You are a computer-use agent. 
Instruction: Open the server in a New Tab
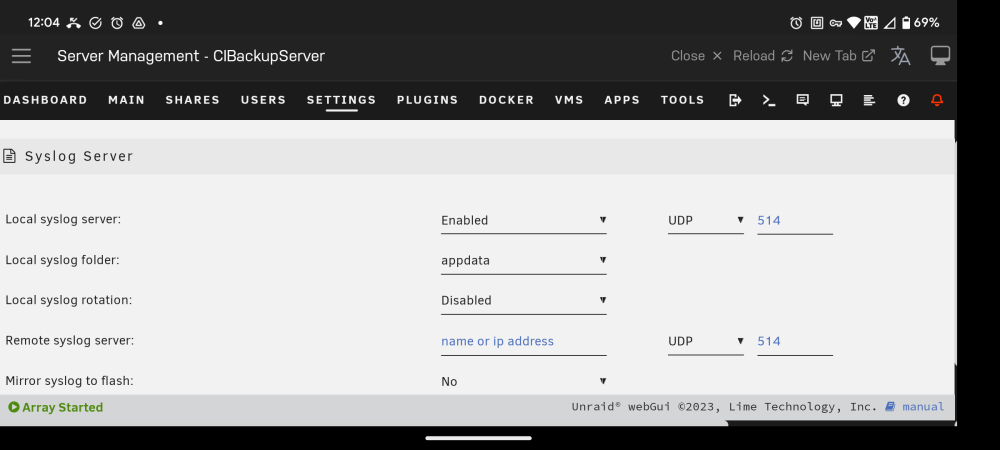coord(839,56)
